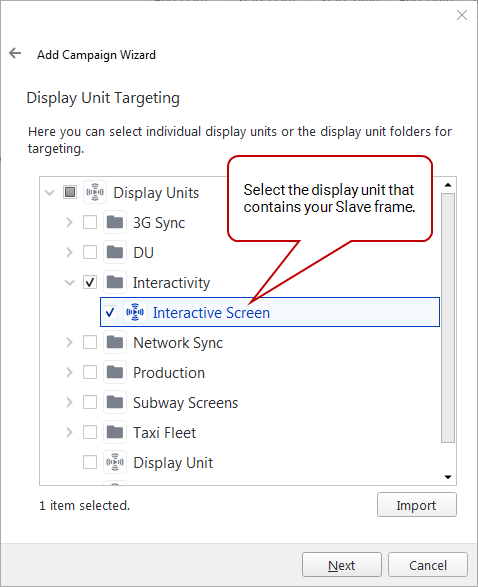This screenshot has height=587, width=478.
Task: Click the Display Unit broadcast icon
Action: tap(115, 462)
